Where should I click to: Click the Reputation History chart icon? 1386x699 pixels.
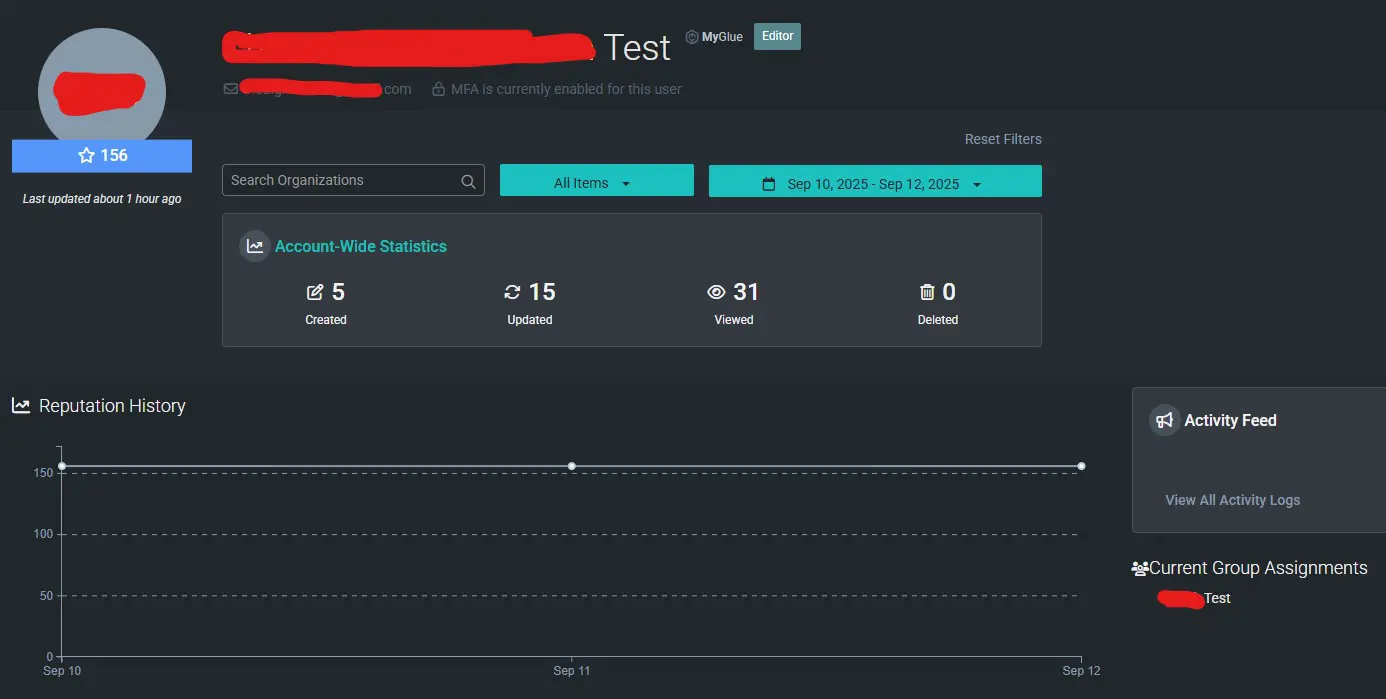tap(21, 405)
